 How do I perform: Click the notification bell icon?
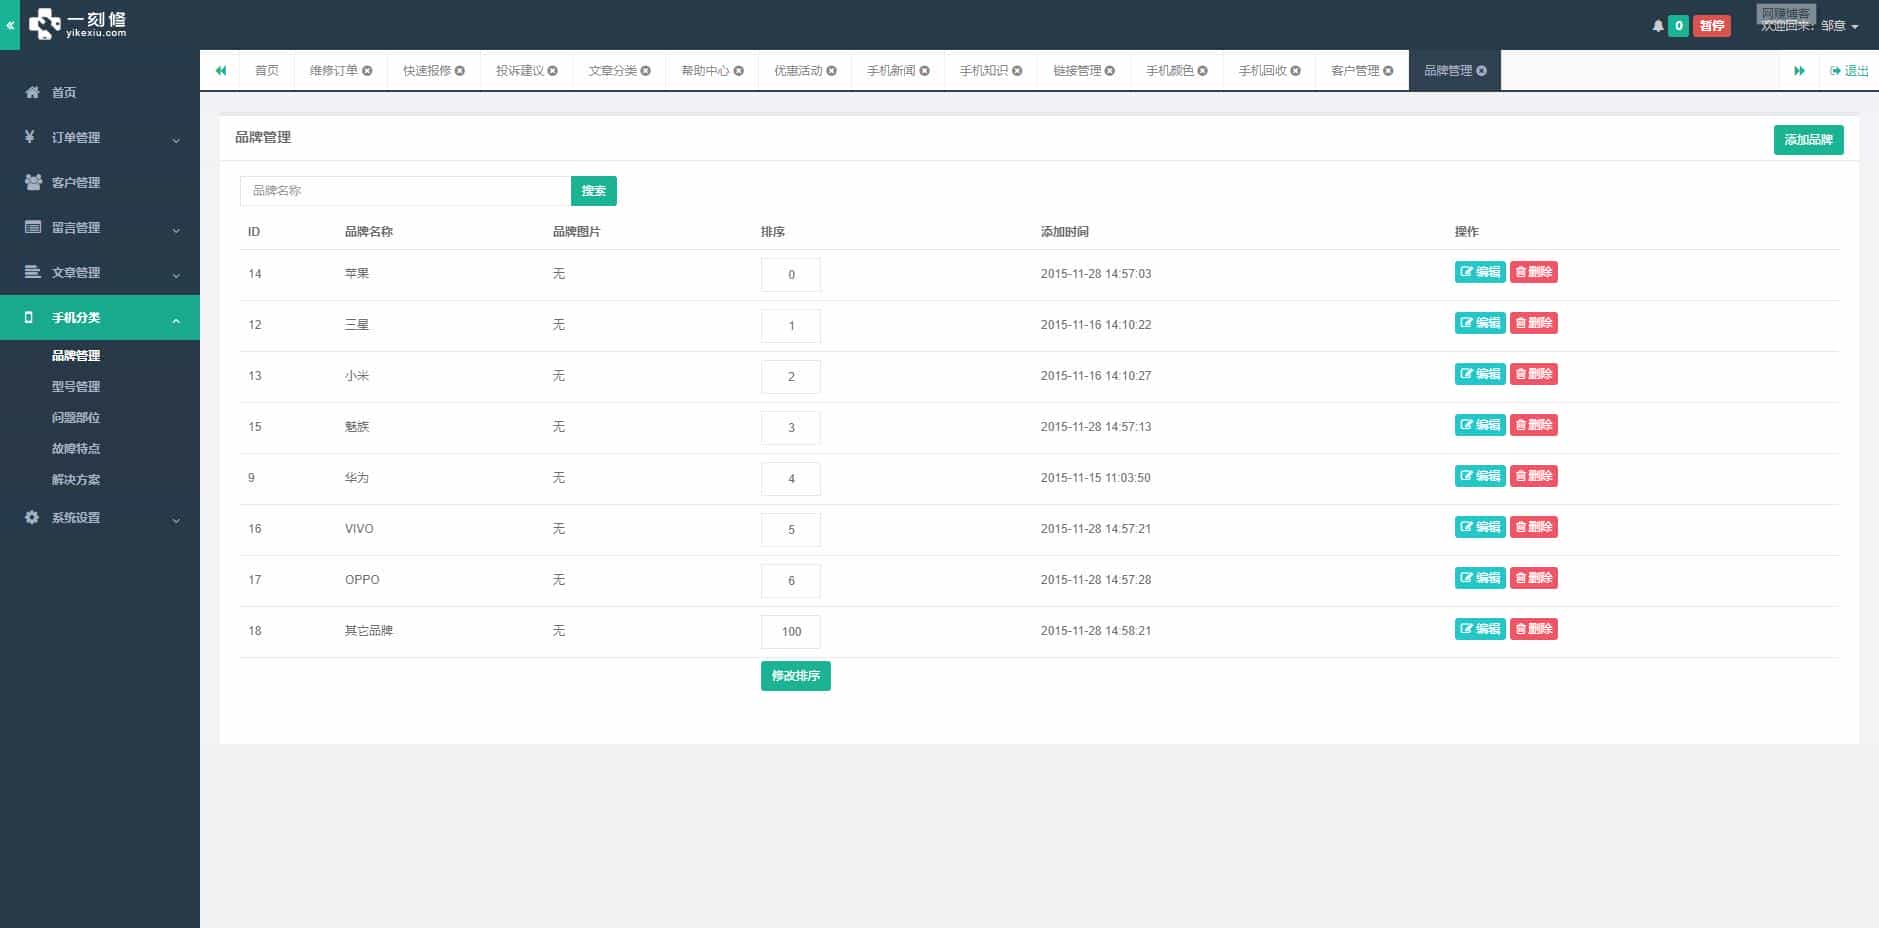pyautogui.click(x=1658, y=25)
